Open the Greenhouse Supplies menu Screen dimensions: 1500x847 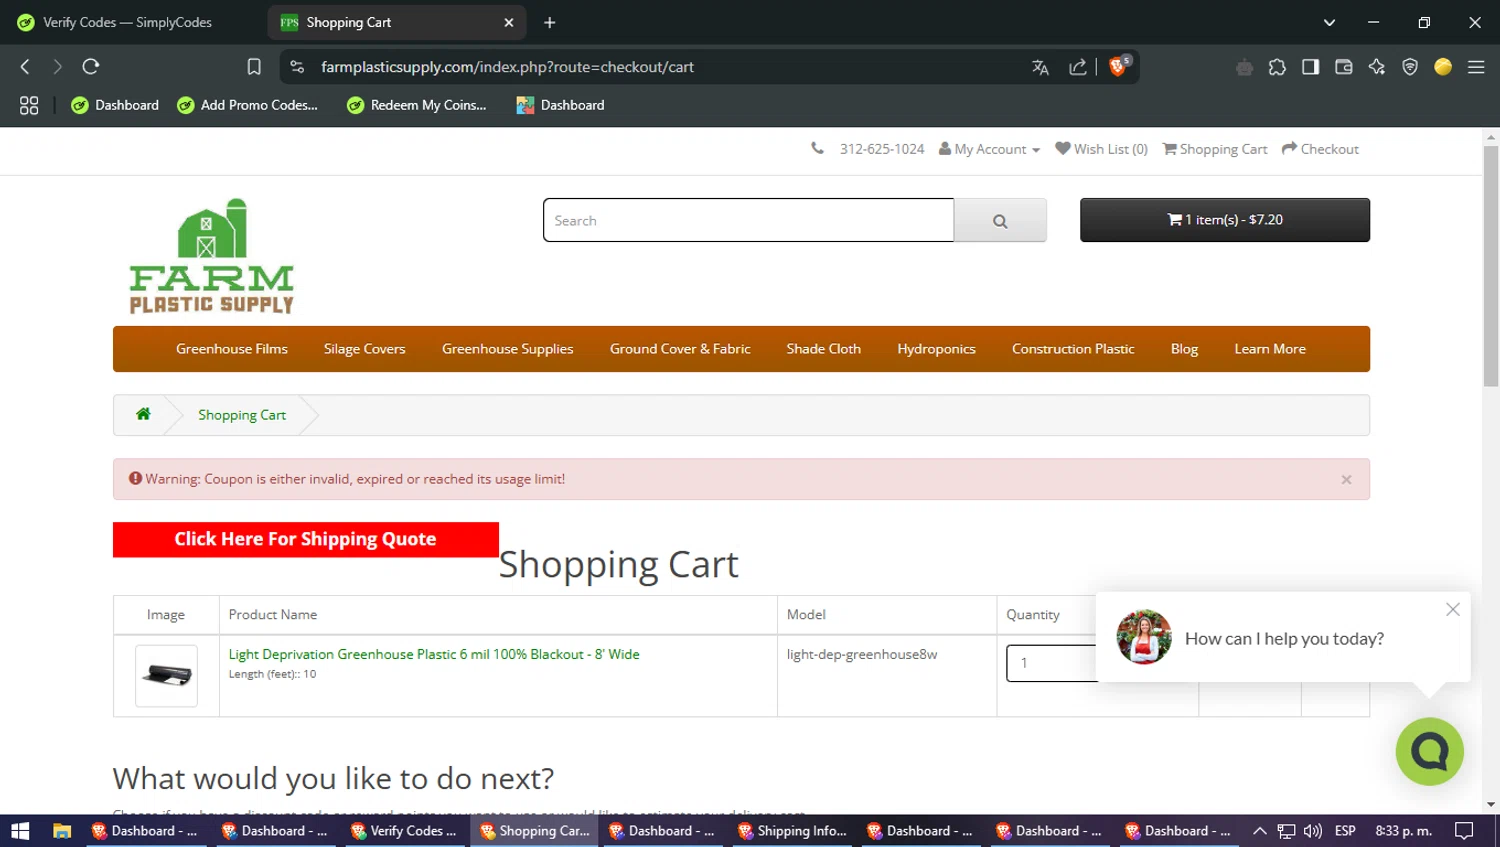pyautogui.click(x=508, y=349)
